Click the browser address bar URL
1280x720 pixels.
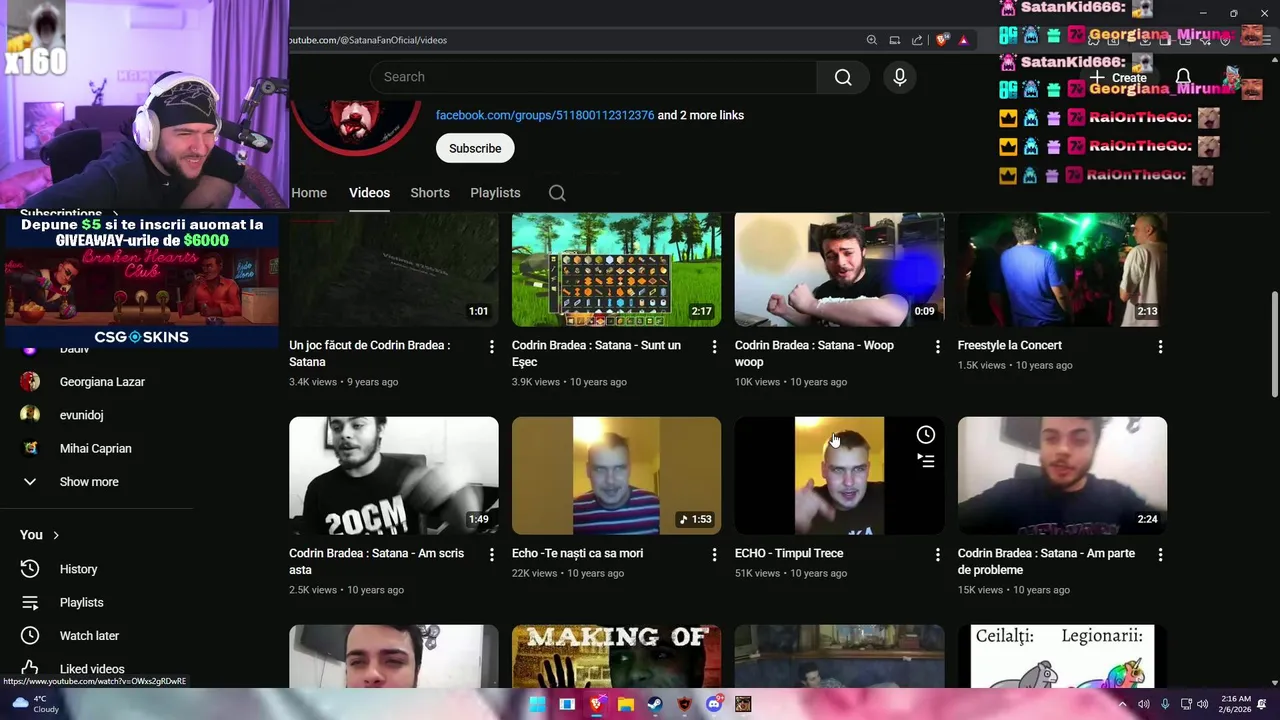(368, 40)
